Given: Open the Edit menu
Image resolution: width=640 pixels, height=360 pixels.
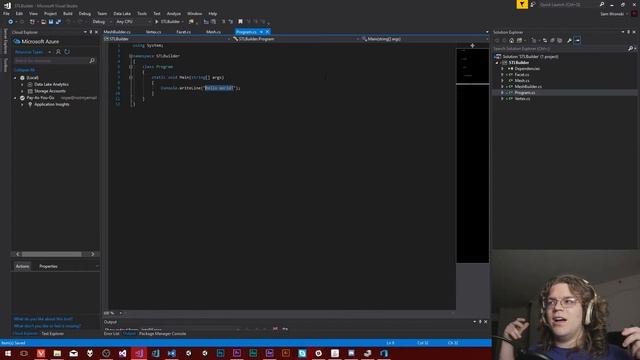Looking at the screenshot, I should pyautogui.click(x=19, y=13).
